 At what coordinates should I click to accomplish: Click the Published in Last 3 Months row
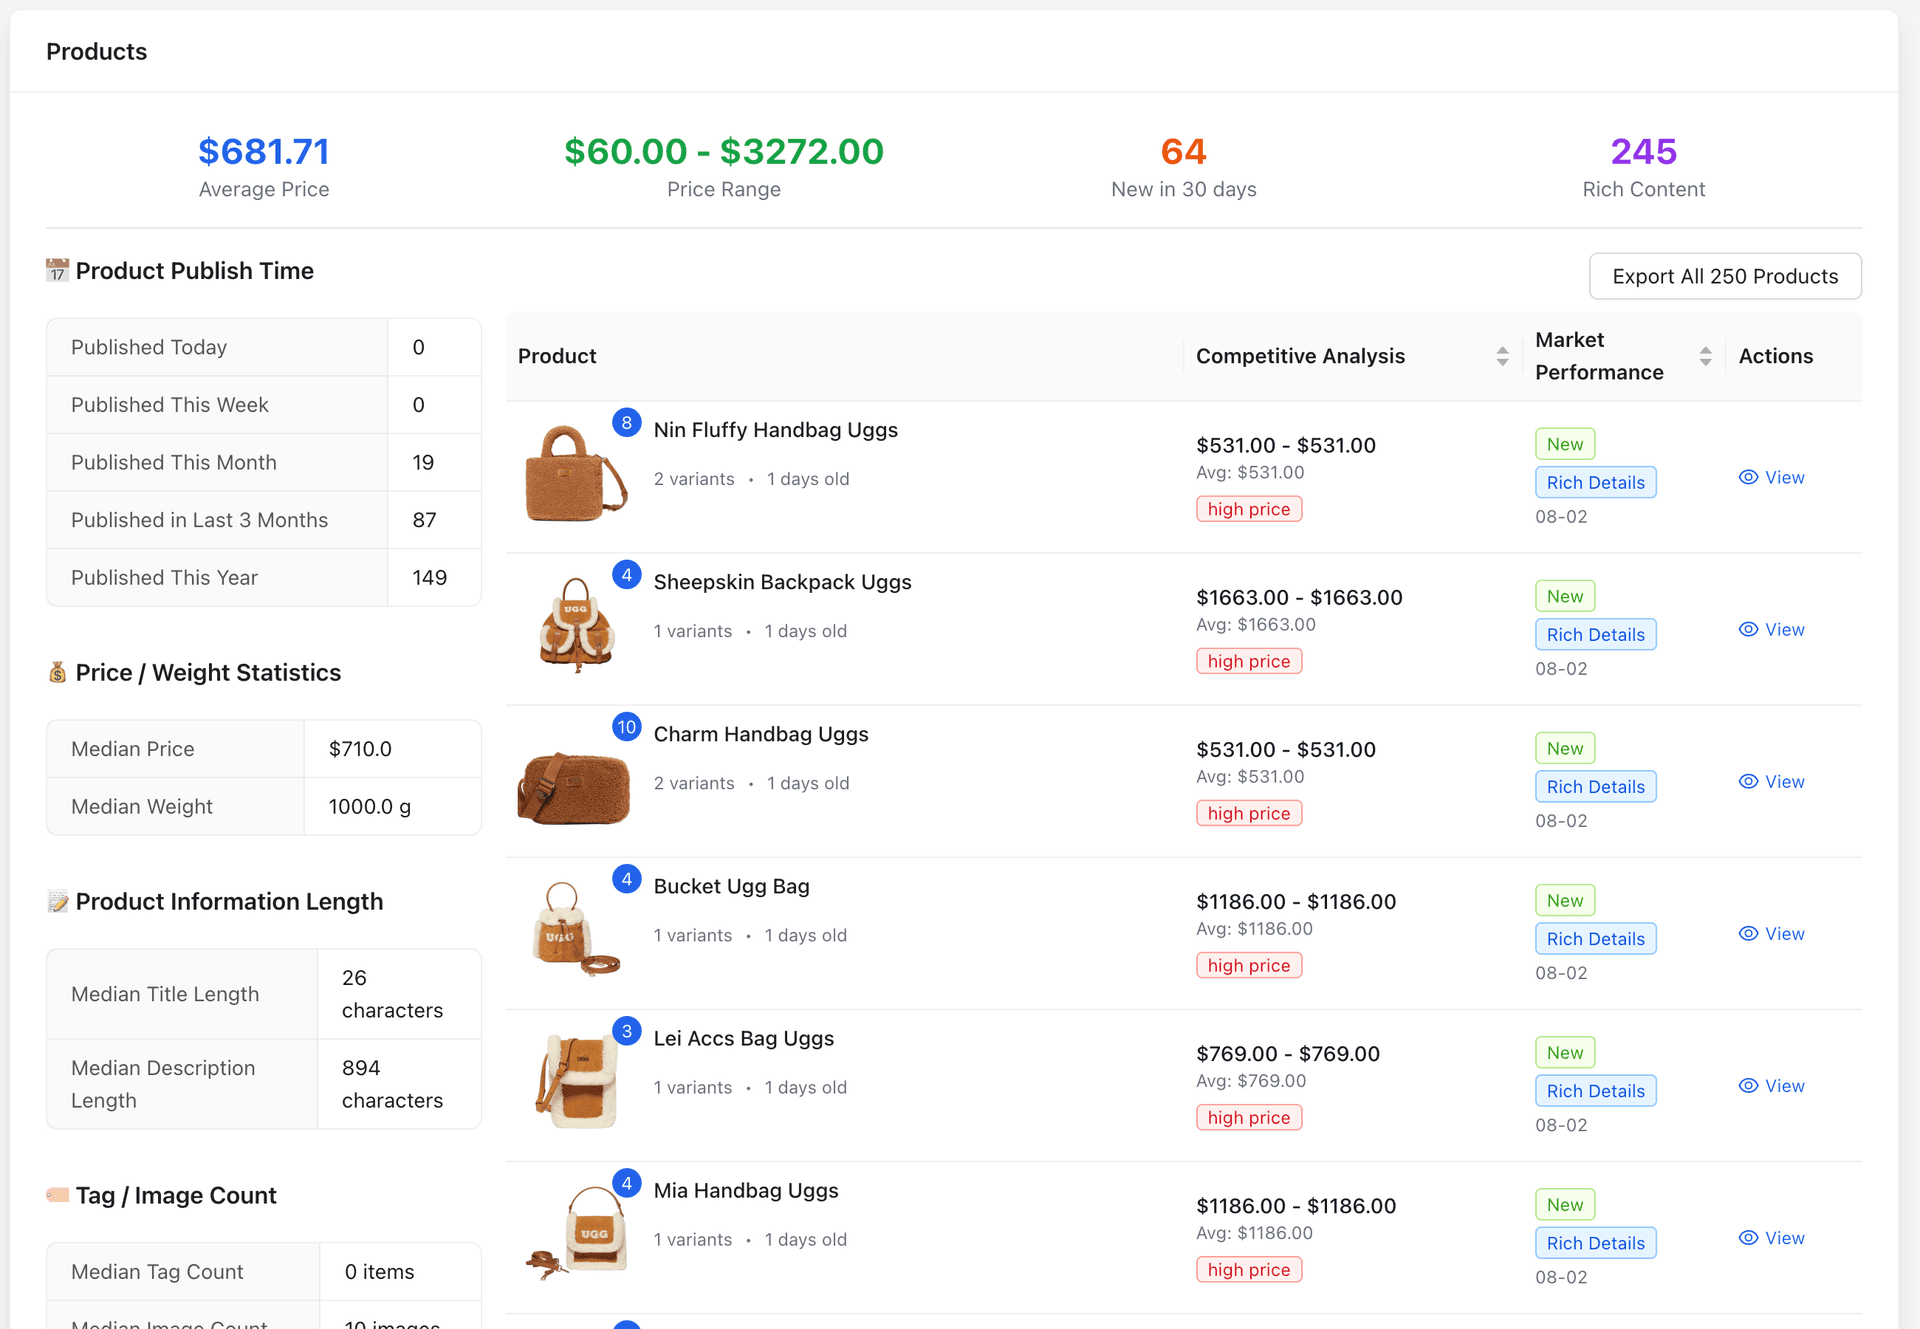(264, 520)
